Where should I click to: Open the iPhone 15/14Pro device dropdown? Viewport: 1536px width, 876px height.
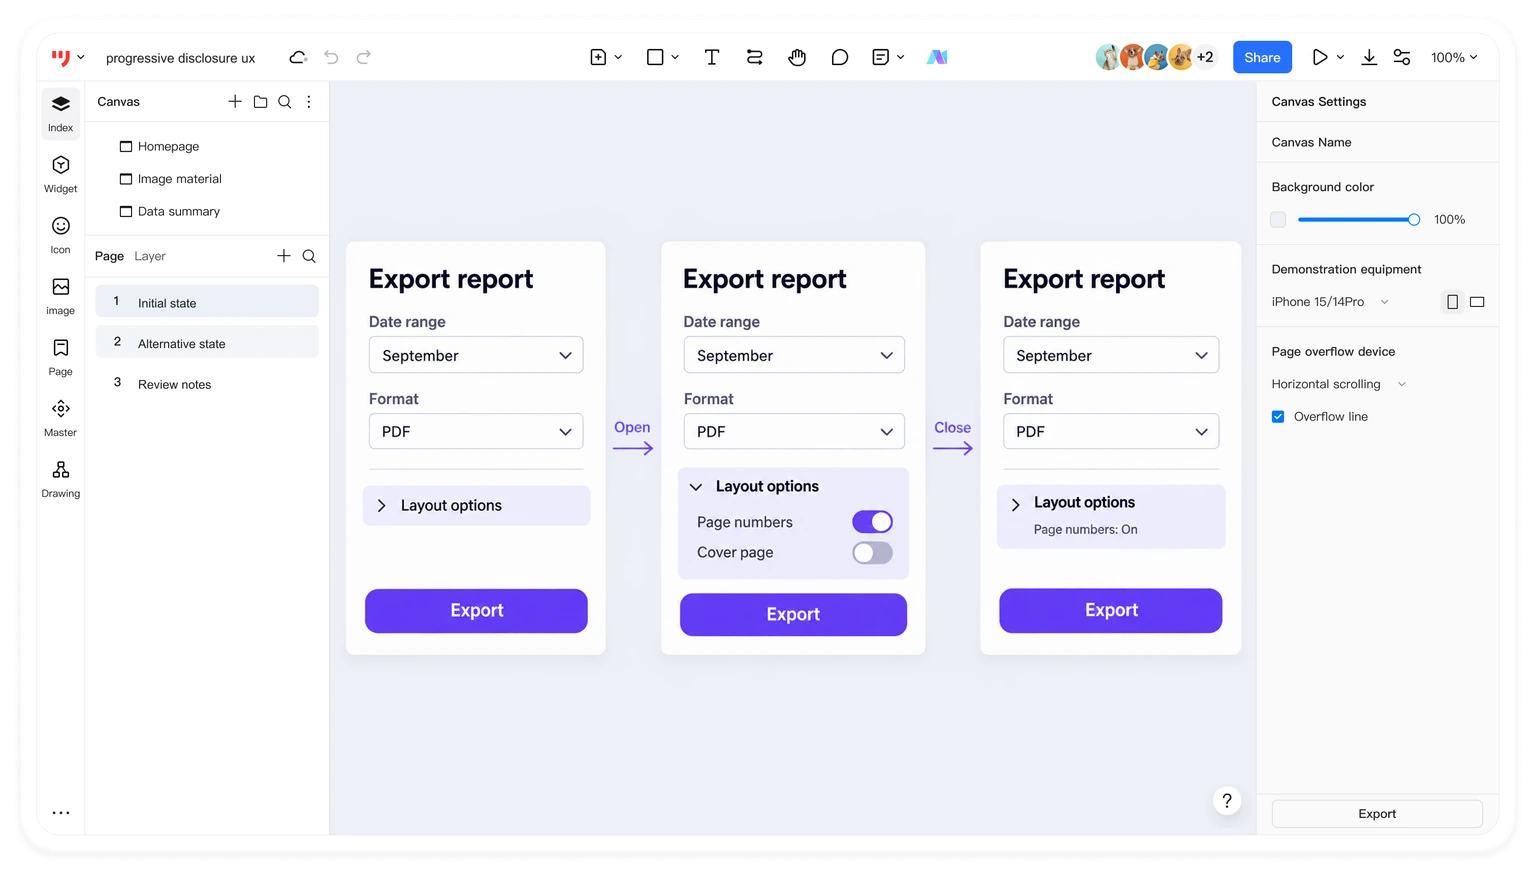[1330, 302]
